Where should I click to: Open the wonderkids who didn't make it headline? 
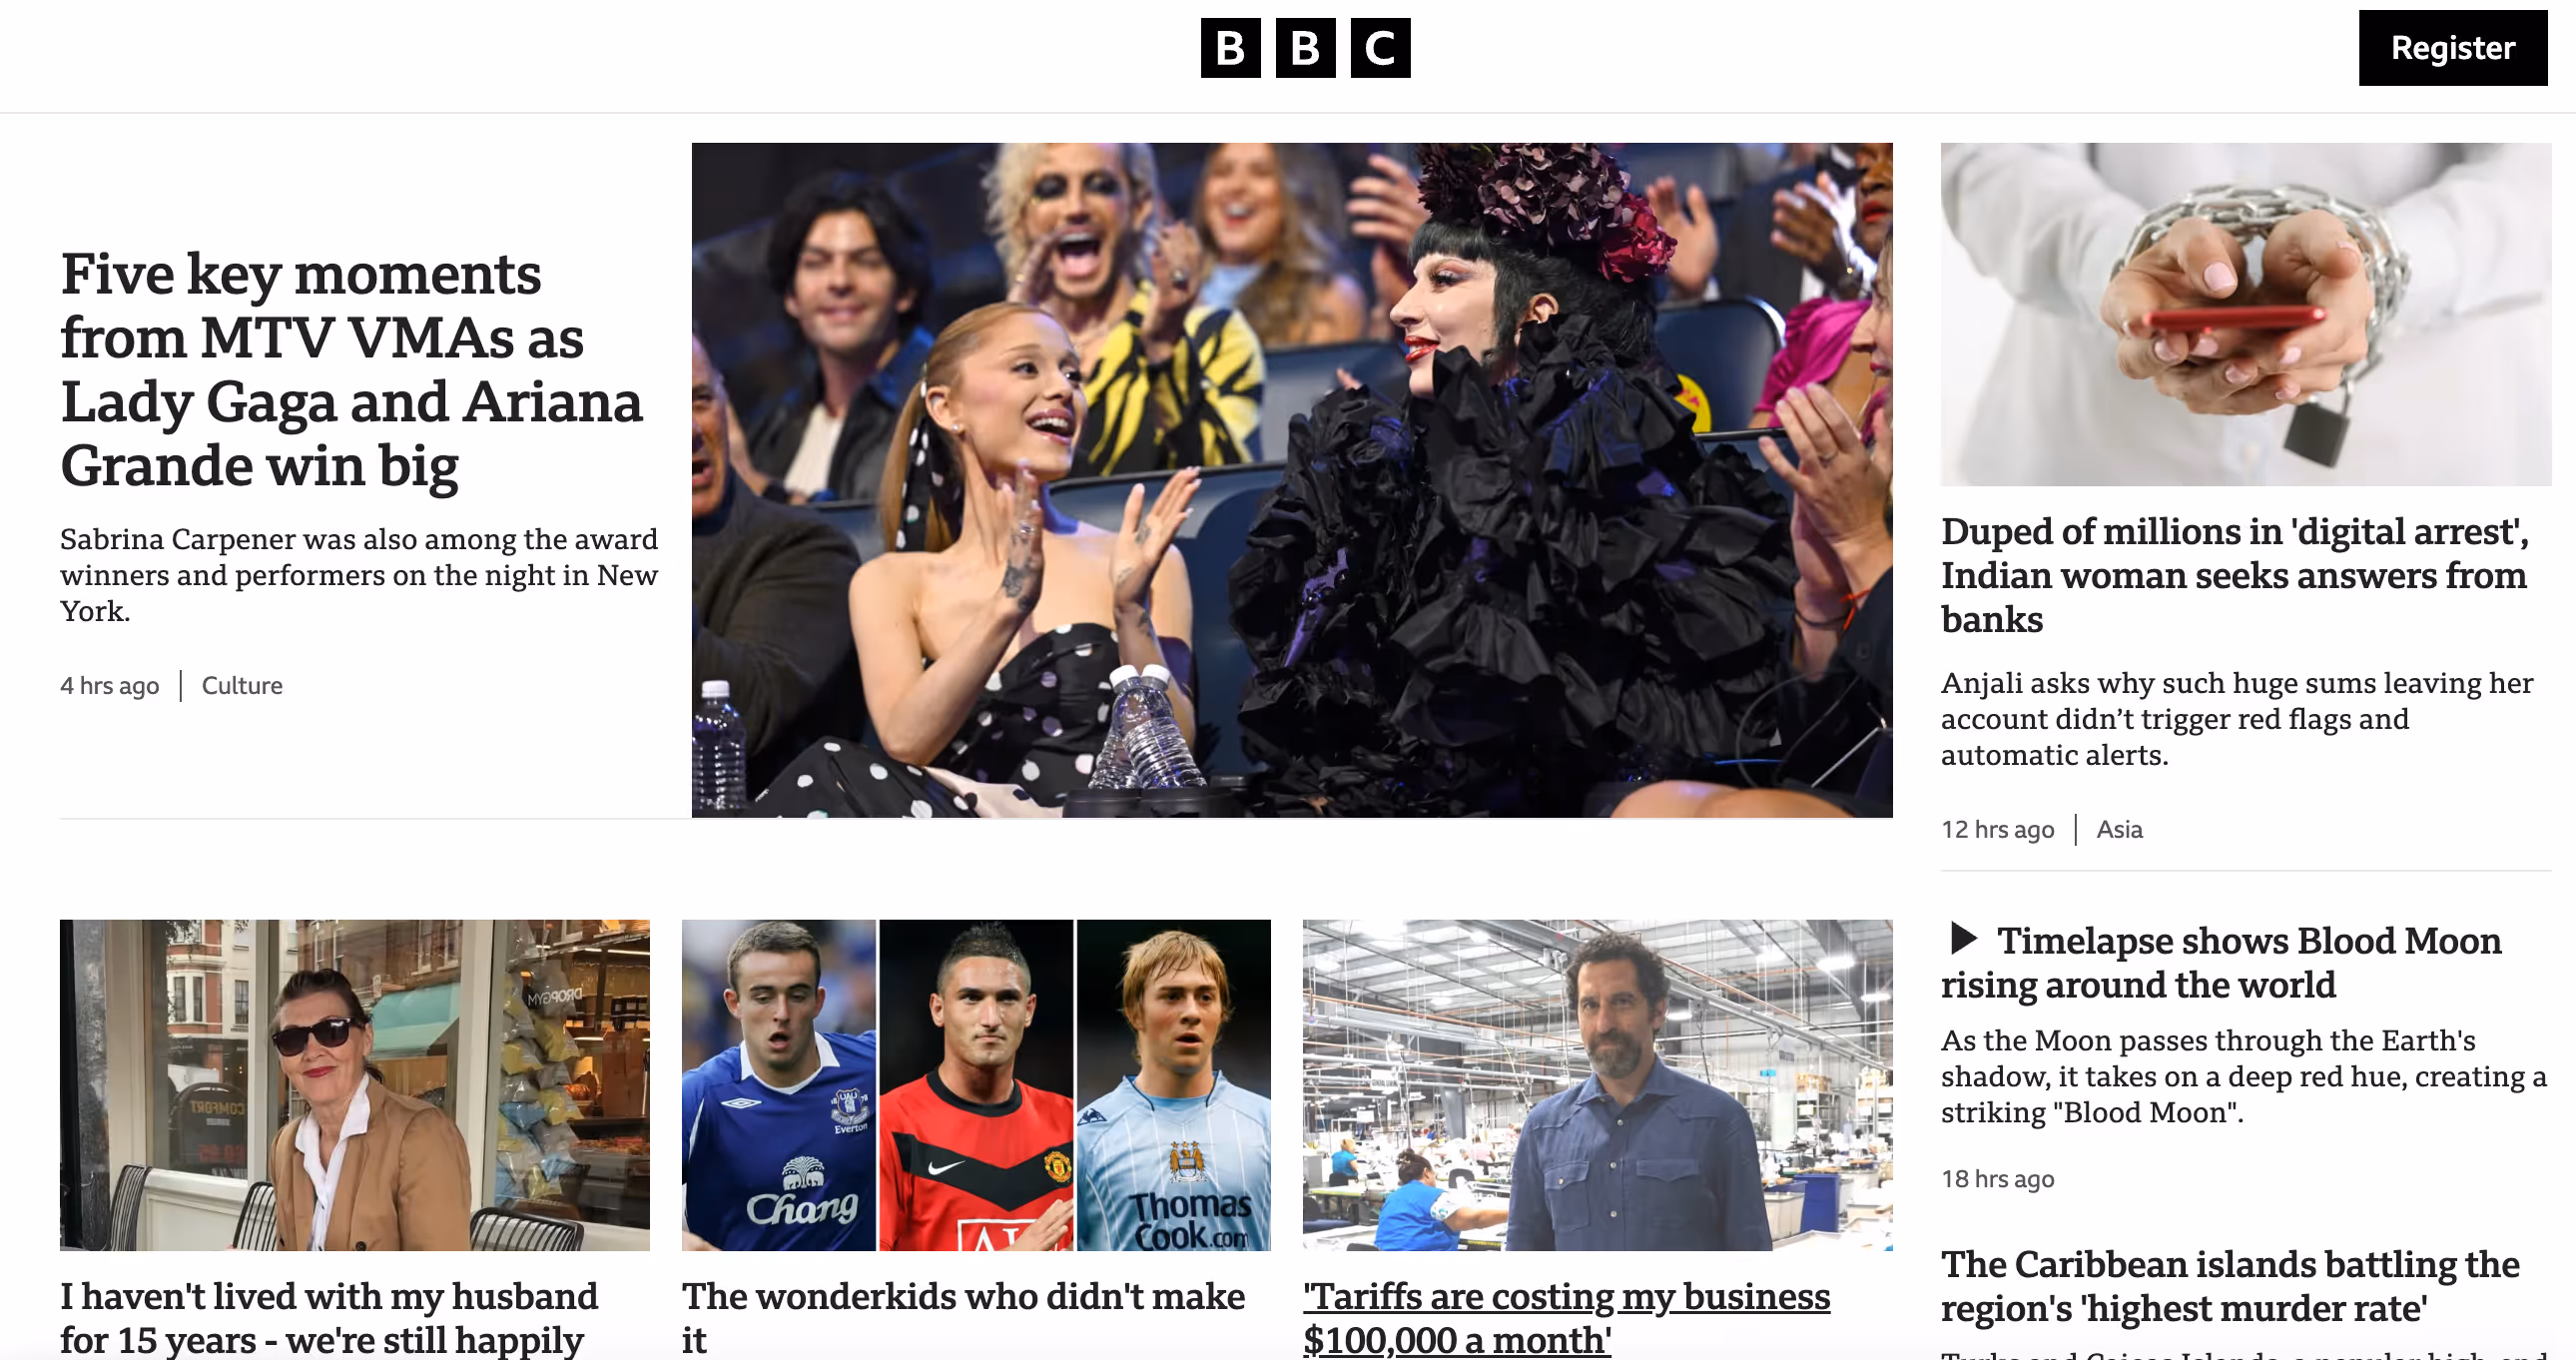point(963,1318)
